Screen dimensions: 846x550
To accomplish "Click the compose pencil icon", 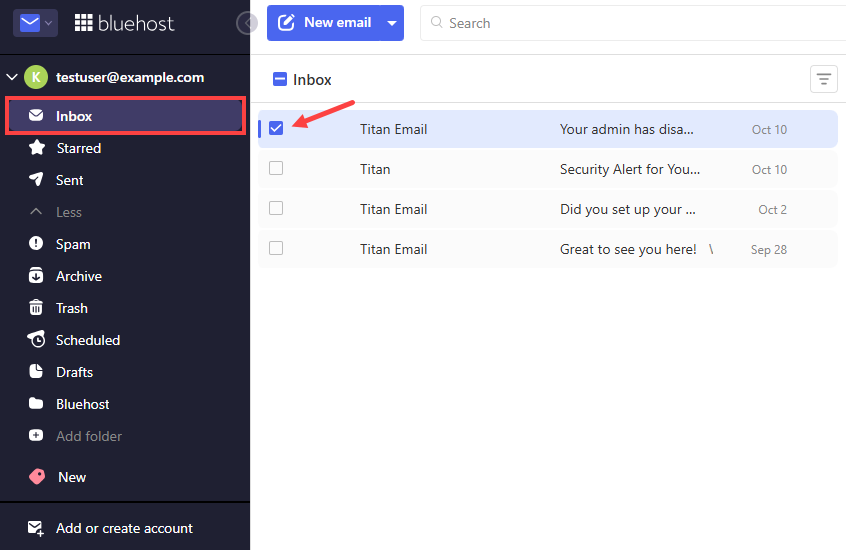I will 286,23.
